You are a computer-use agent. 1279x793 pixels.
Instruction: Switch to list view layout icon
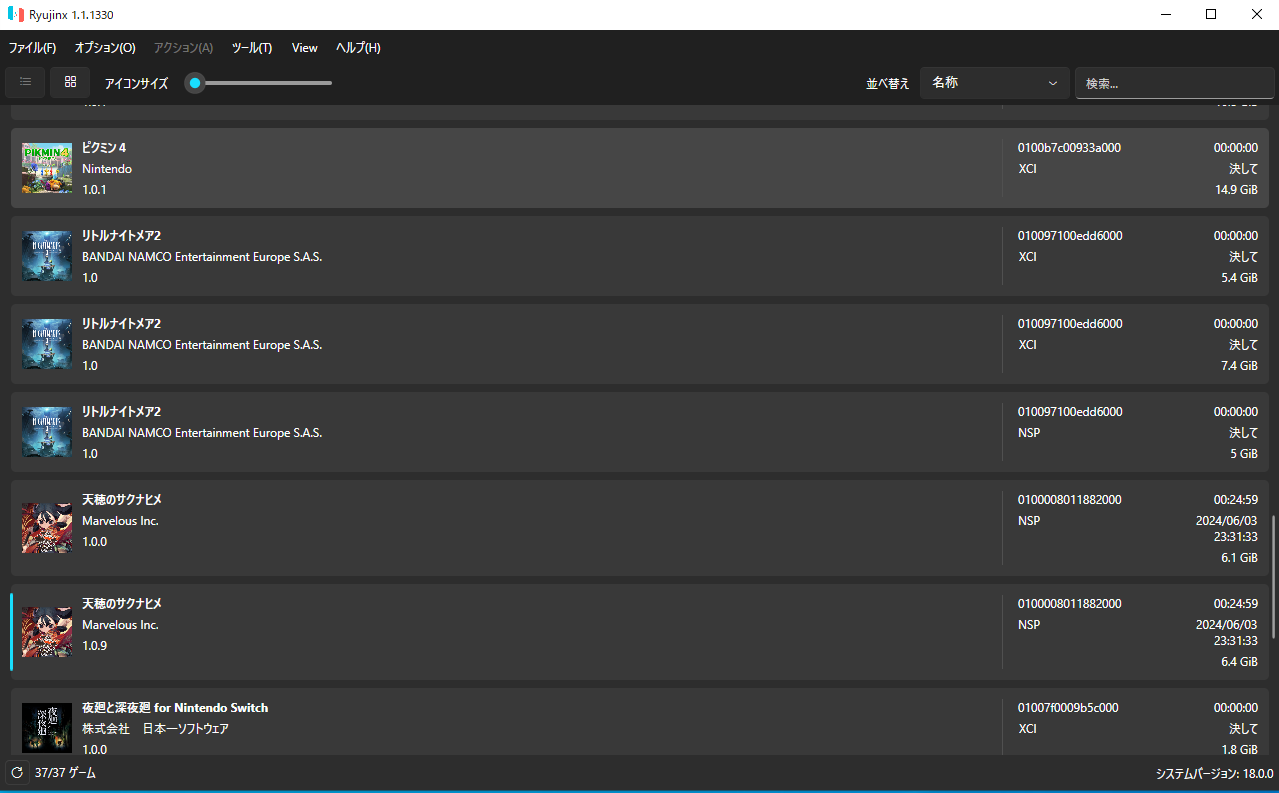click(25, 82)
